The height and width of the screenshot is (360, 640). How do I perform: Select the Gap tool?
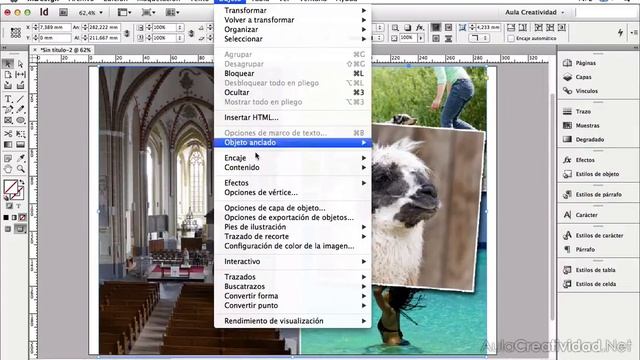point(20,75)
